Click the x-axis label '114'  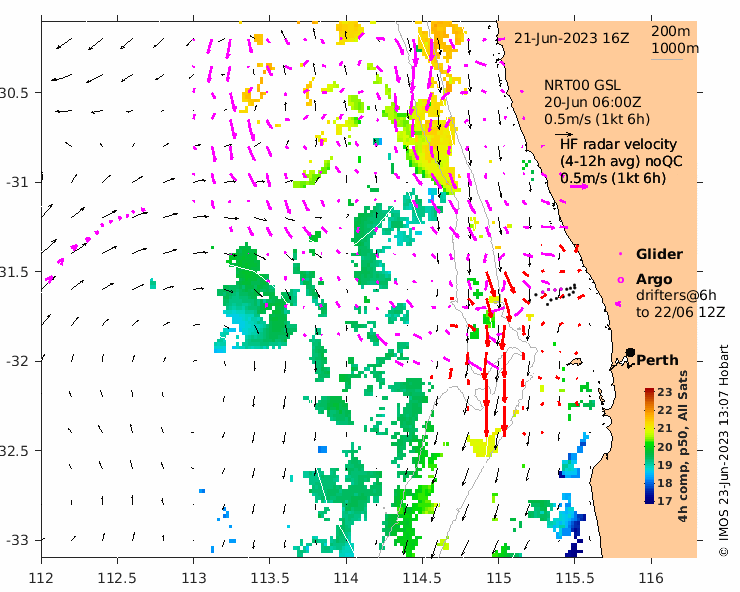[346, 578]
